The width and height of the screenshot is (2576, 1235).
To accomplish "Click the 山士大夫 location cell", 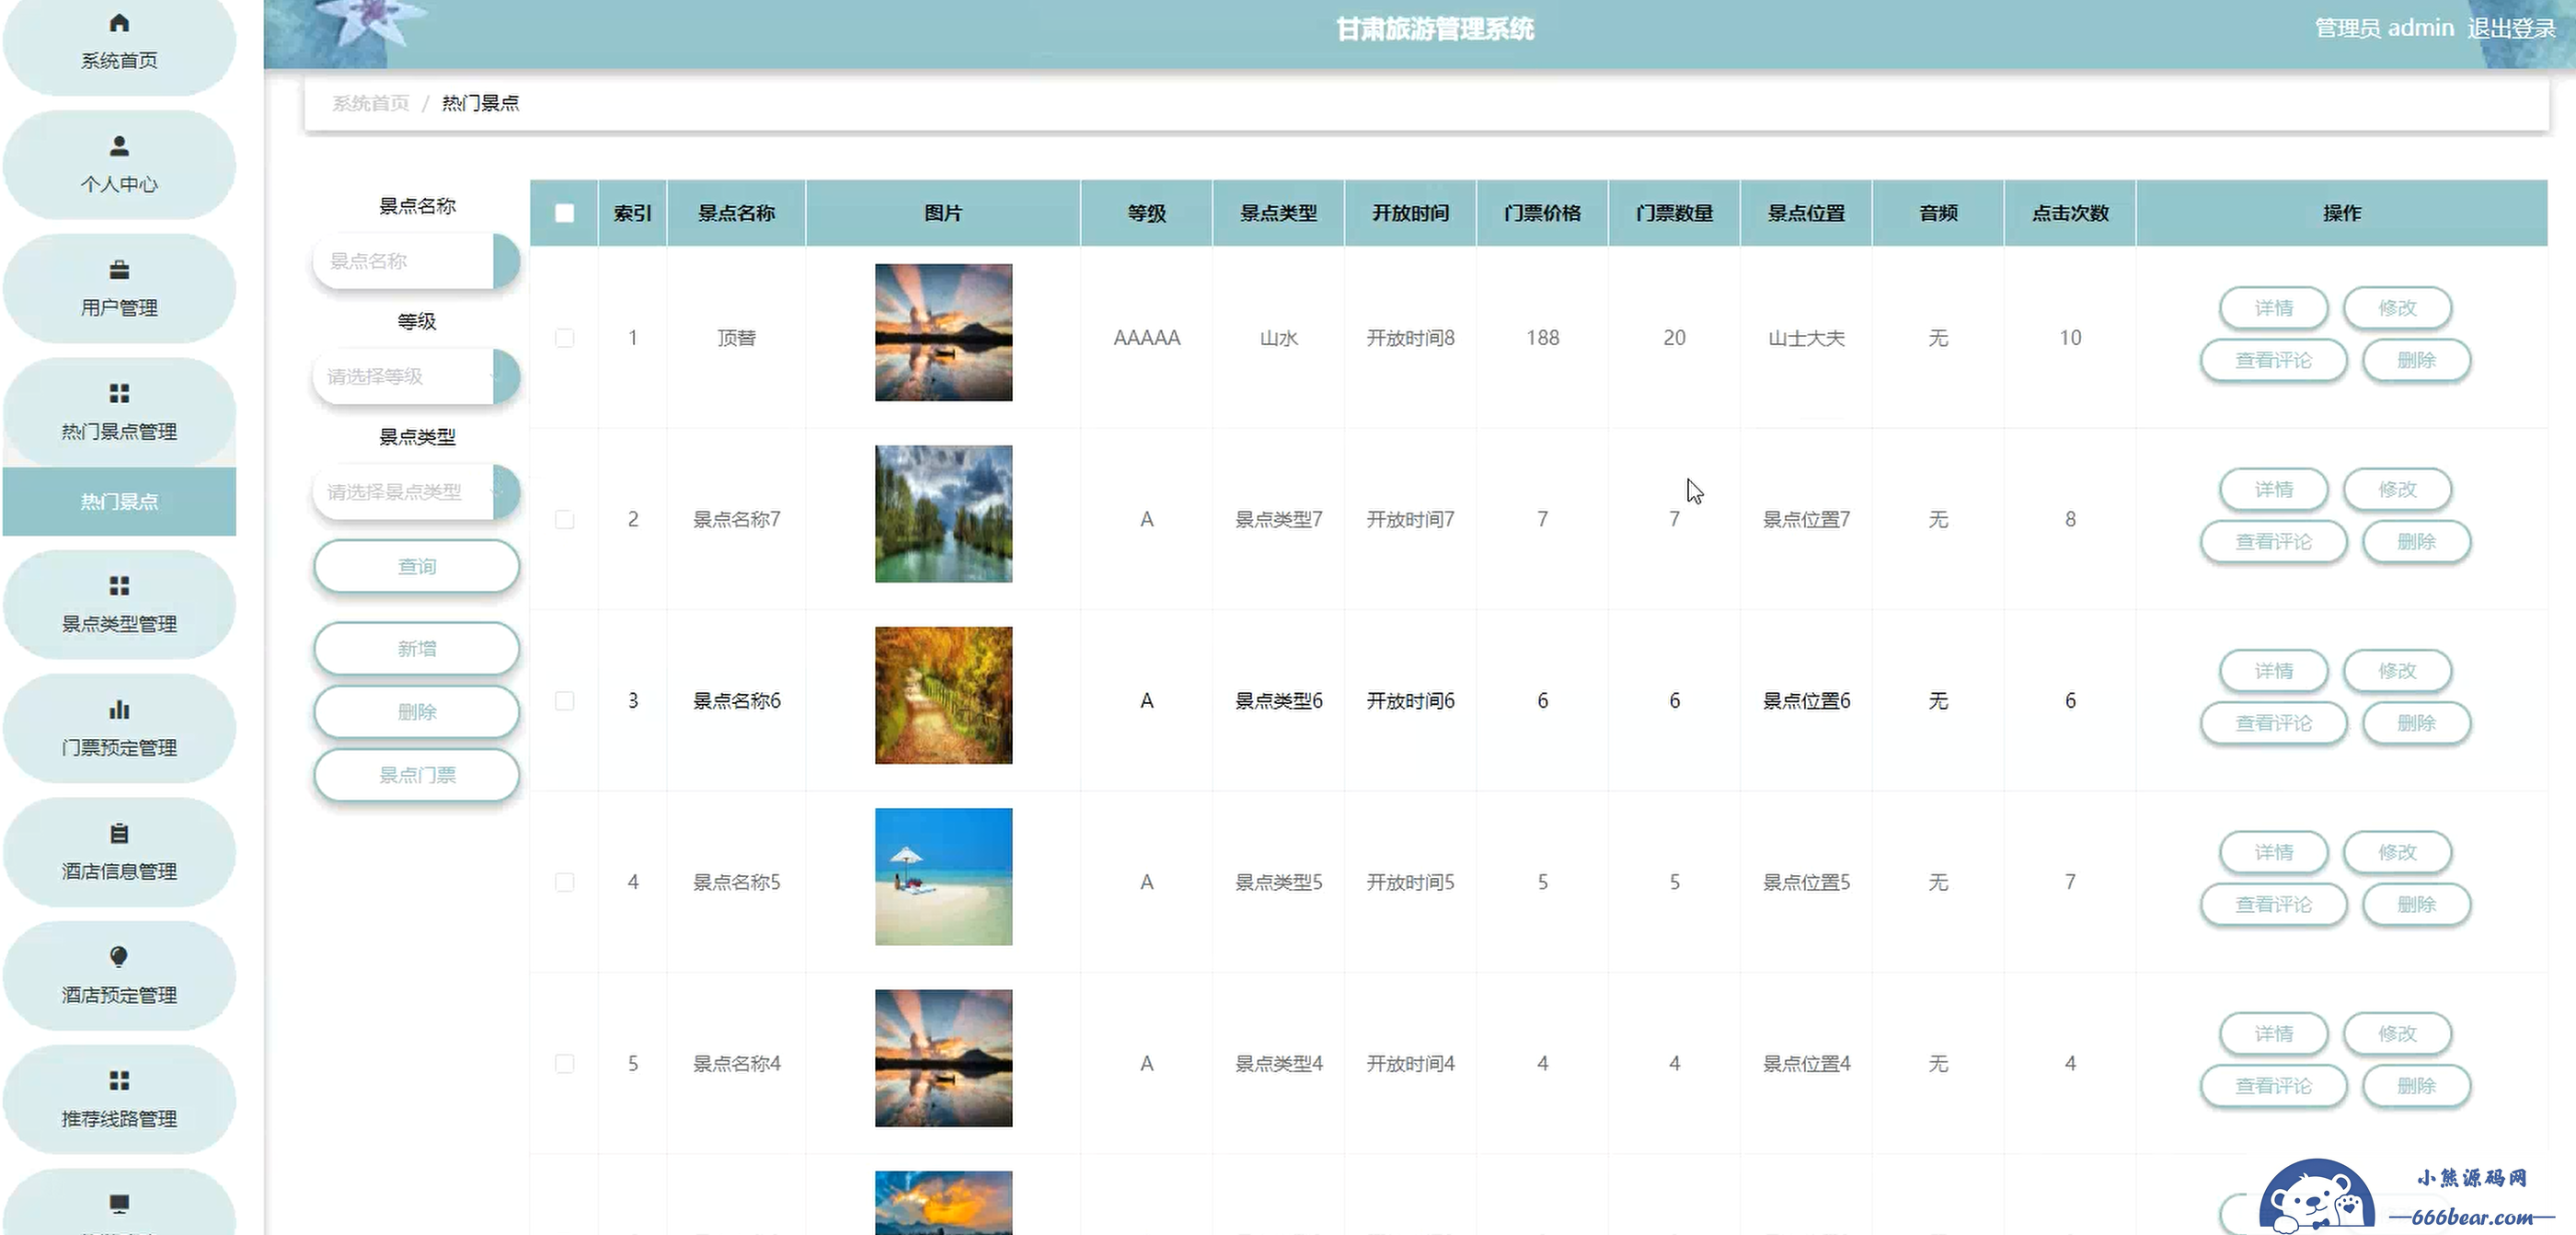I will 1806,338.
